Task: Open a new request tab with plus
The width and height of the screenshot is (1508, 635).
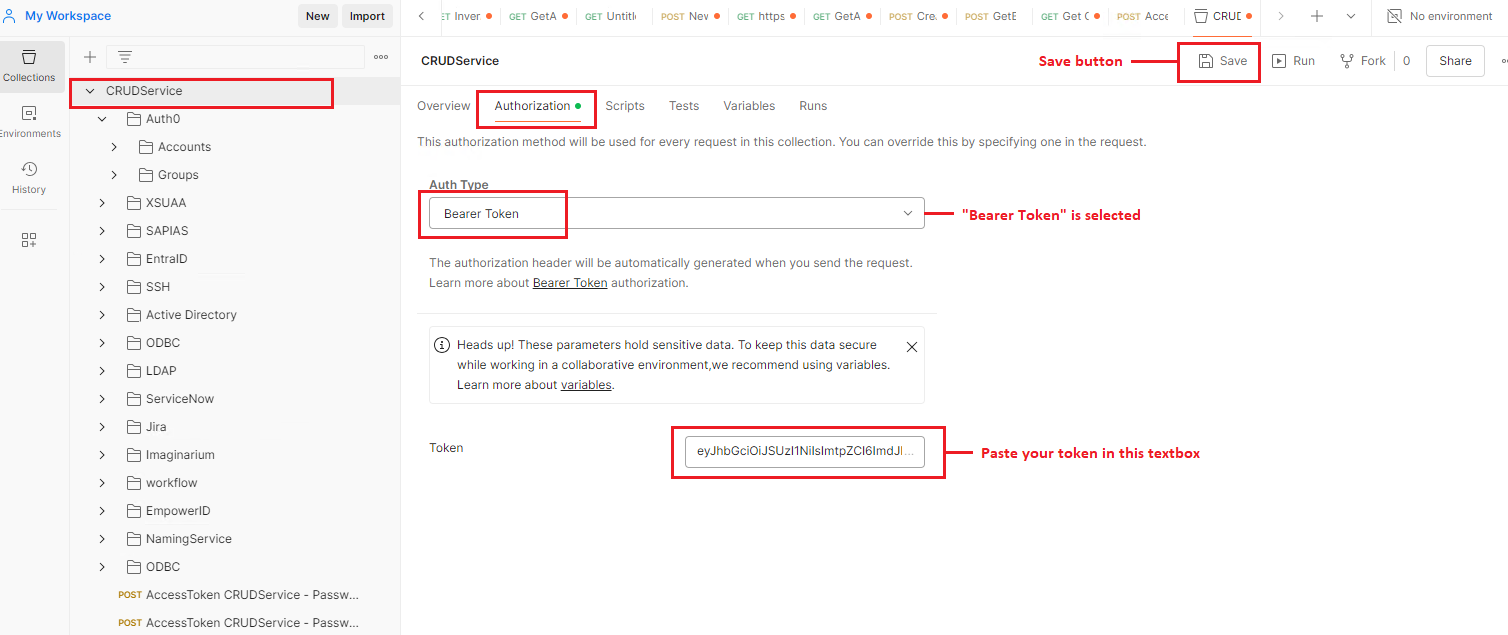Action: pos(1317,16)
